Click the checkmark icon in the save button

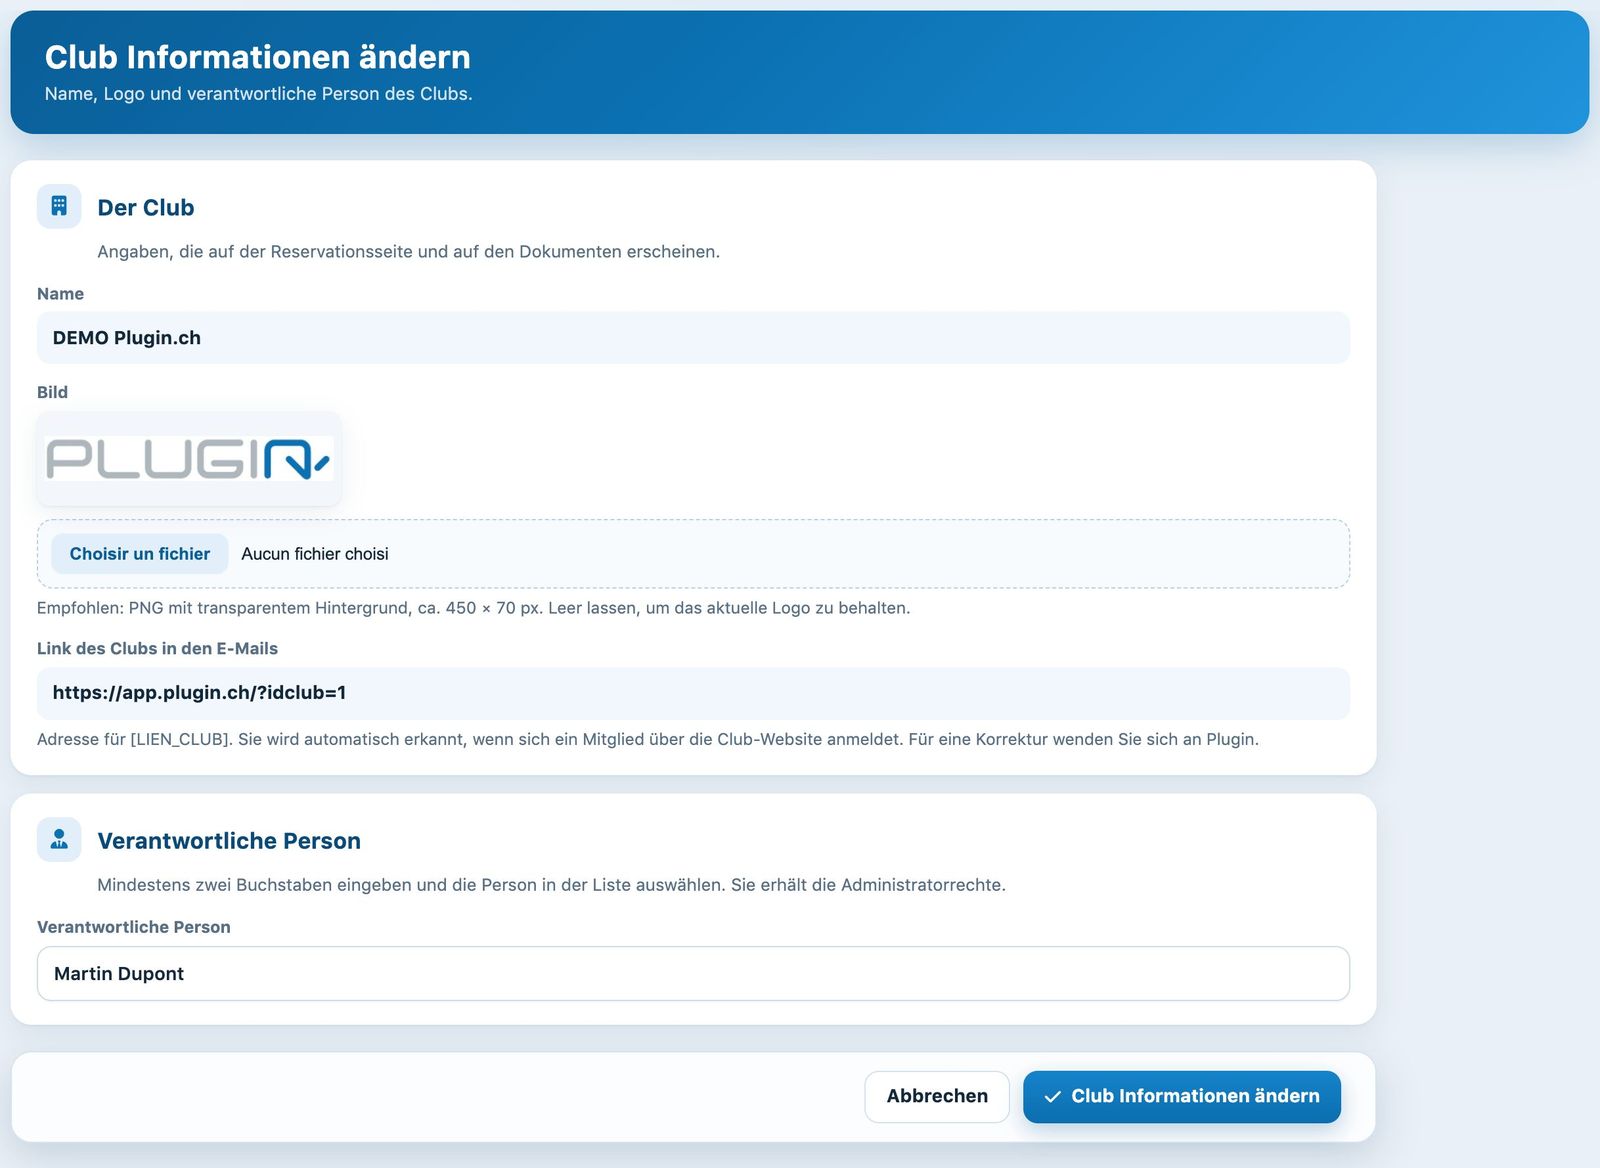[x=1052, y=1097]
